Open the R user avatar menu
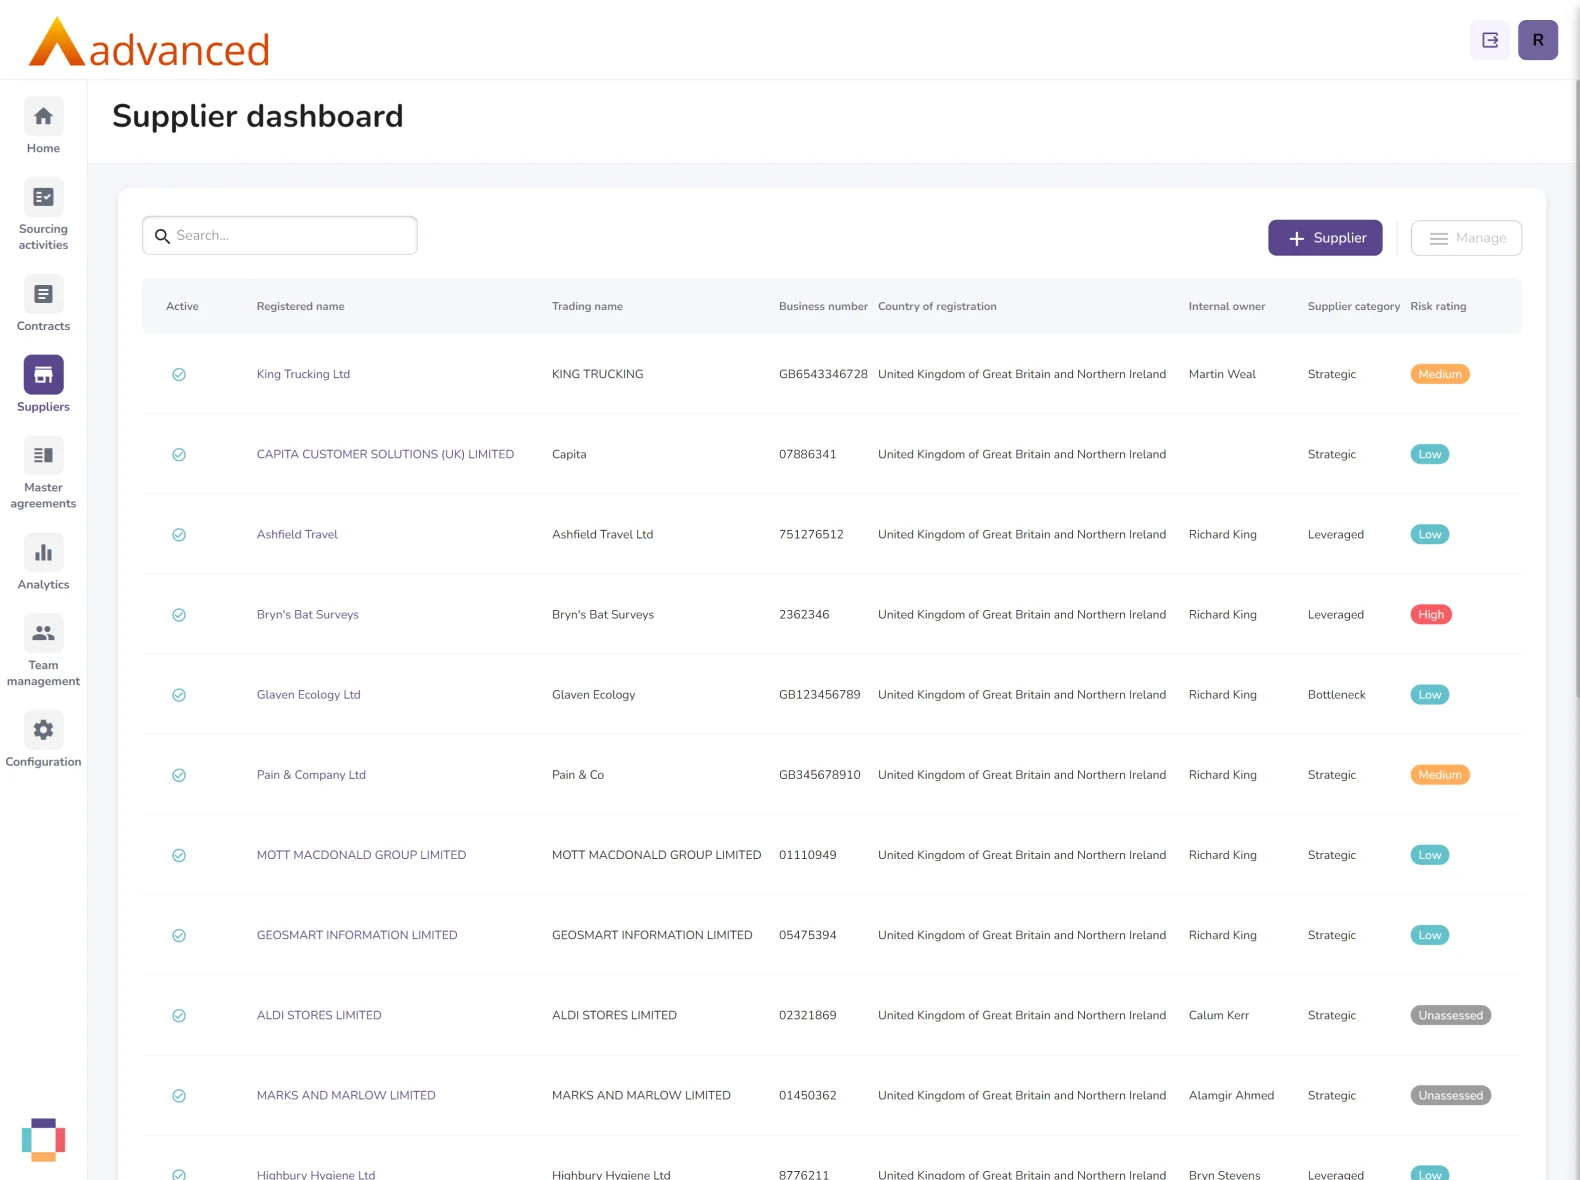The image size is (1580, 1180). (1537, 40)
